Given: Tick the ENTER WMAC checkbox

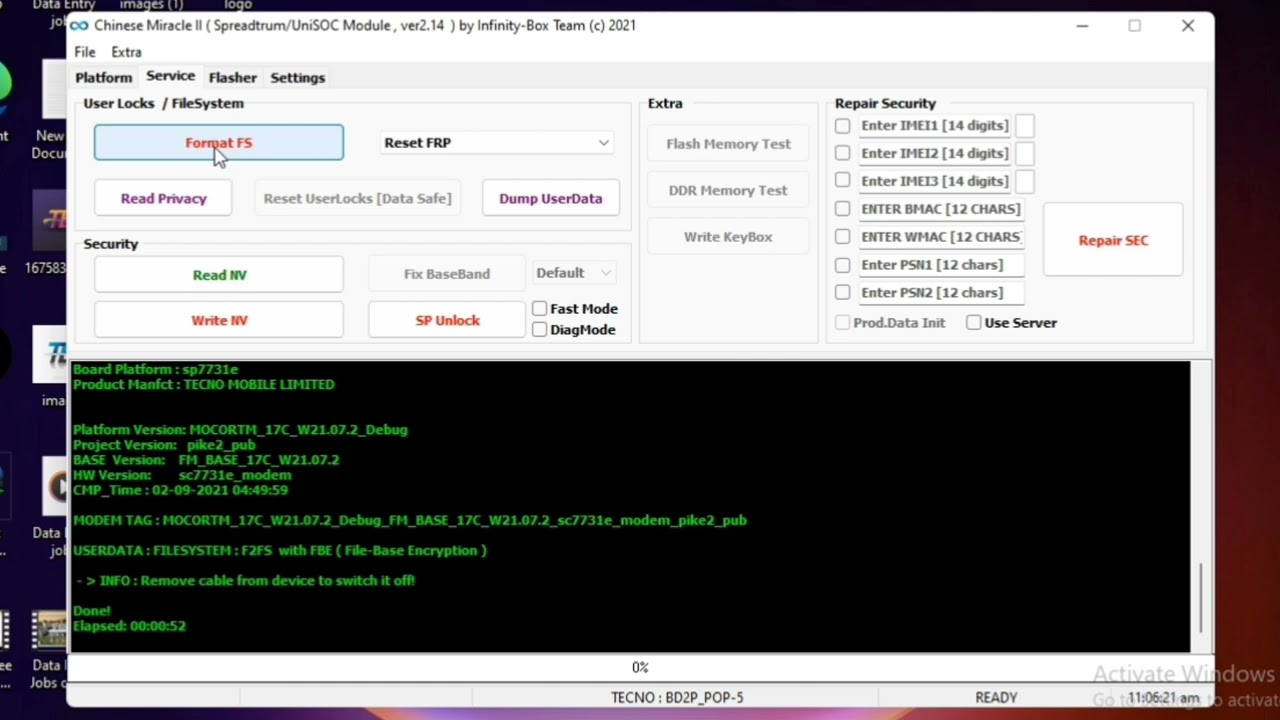Looking at the screenshot, I should [843, 236].
